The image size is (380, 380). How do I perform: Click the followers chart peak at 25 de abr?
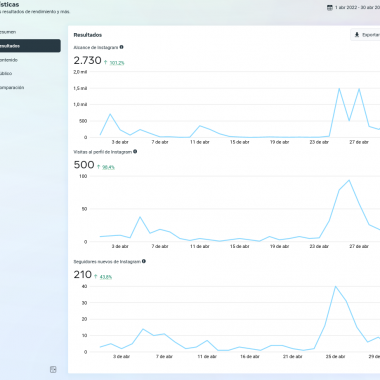click(x=335, y=286)
